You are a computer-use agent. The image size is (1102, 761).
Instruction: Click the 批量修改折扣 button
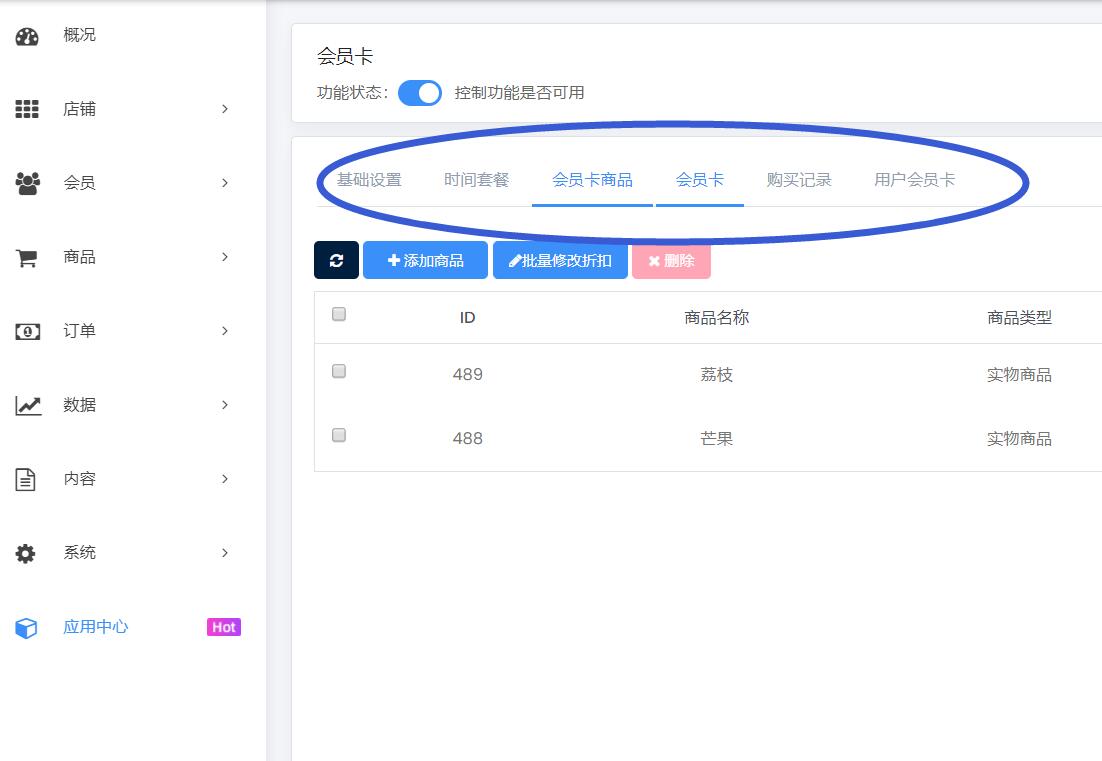coord(560,260)
